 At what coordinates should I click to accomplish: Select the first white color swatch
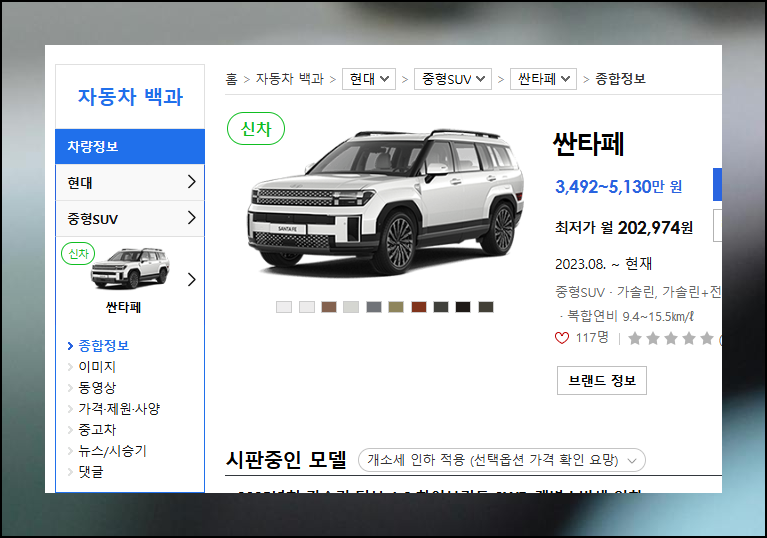(284, 307)
